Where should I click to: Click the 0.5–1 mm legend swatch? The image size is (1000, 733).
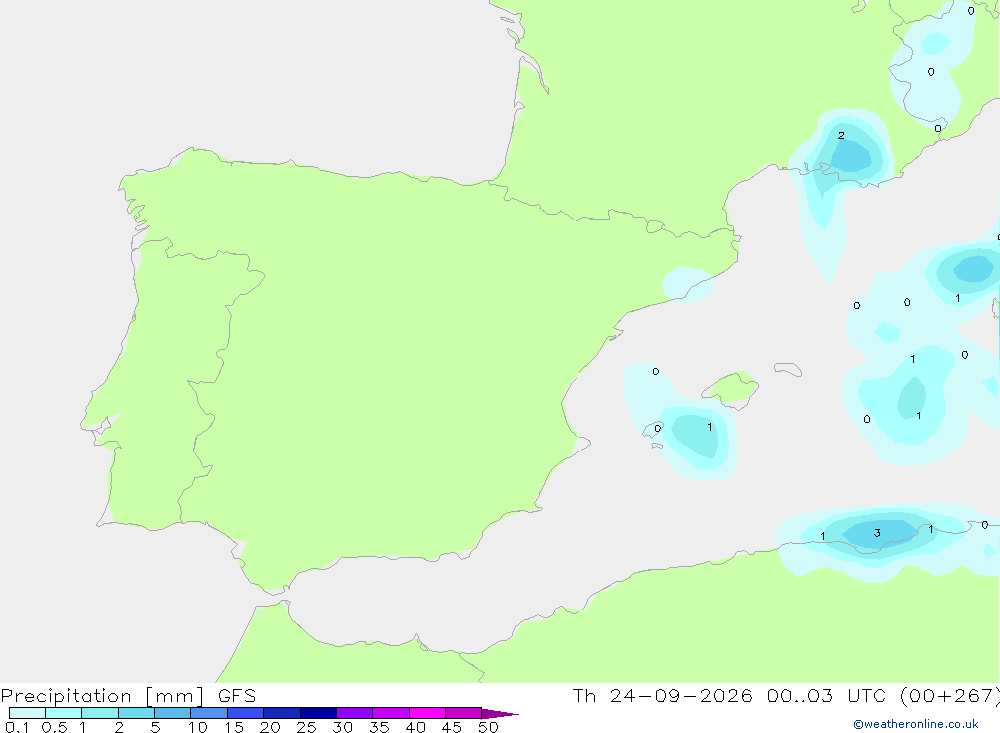tap(64, 713)
